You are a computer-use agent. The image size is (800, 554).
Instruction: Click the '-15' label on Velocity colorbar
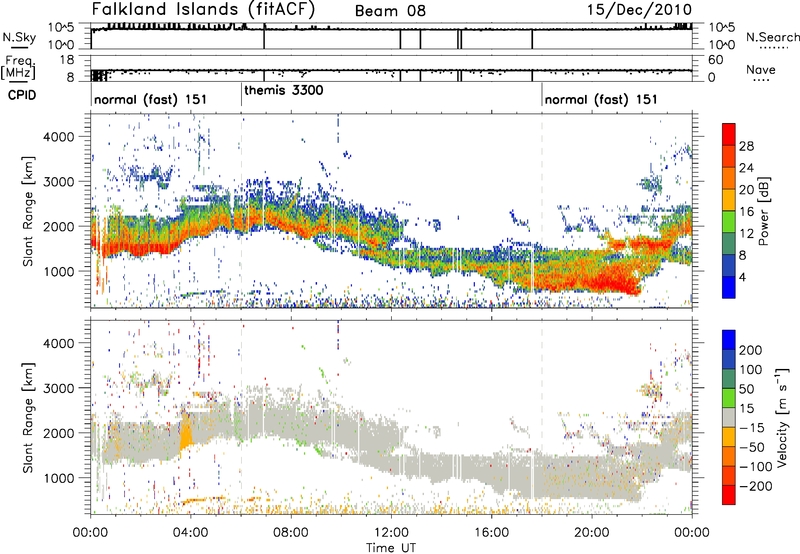(752, 427)
